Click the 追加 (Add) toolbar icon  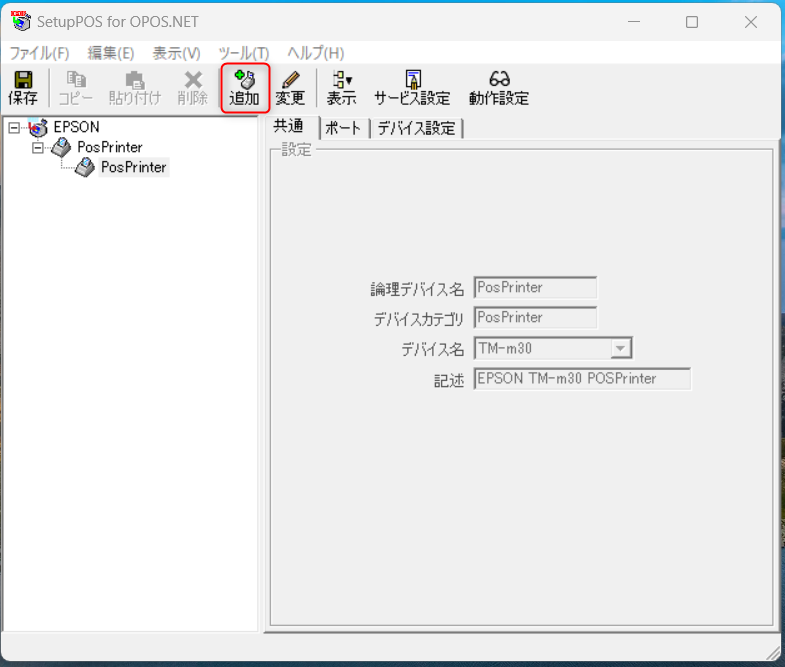tap(245, 87)
